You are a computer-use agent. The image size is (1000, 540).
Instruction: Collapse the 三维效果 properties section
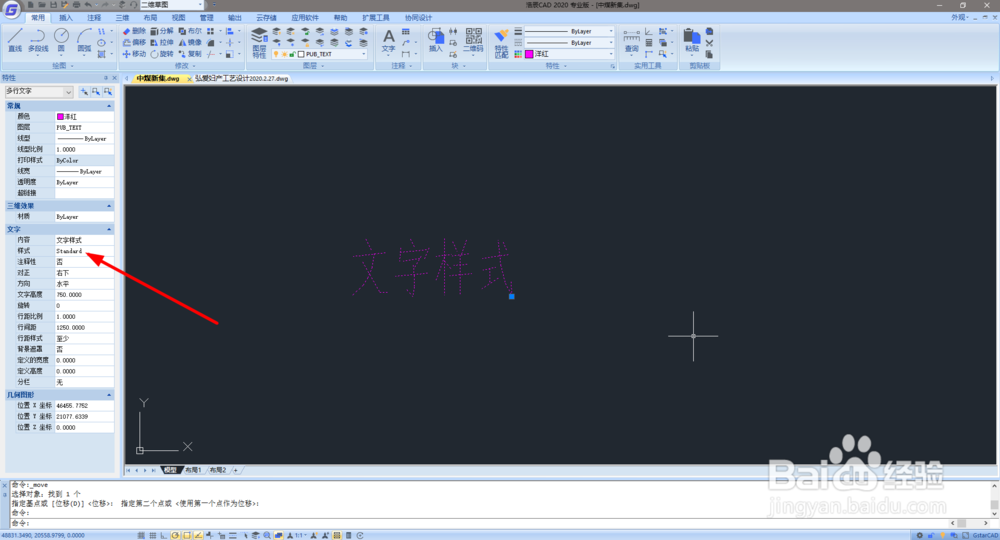pyautogui.click(x=109, y=206)
